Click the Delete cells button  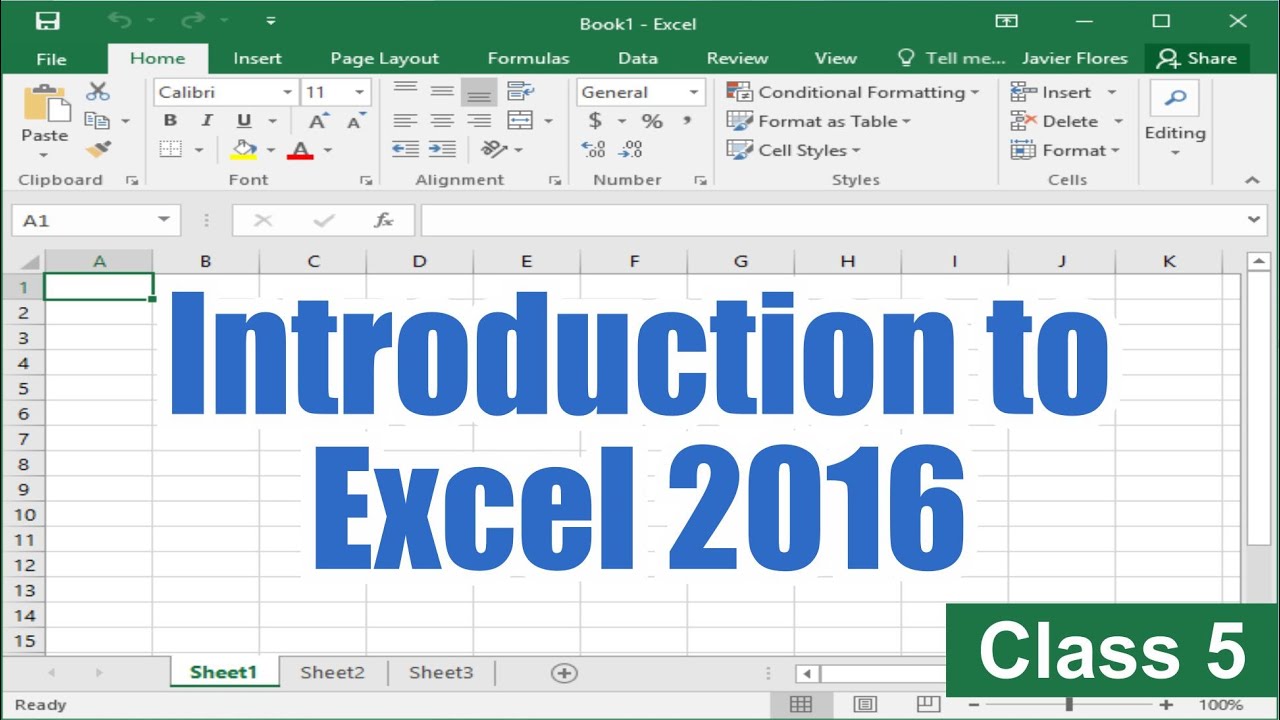tap(1066, 121)
